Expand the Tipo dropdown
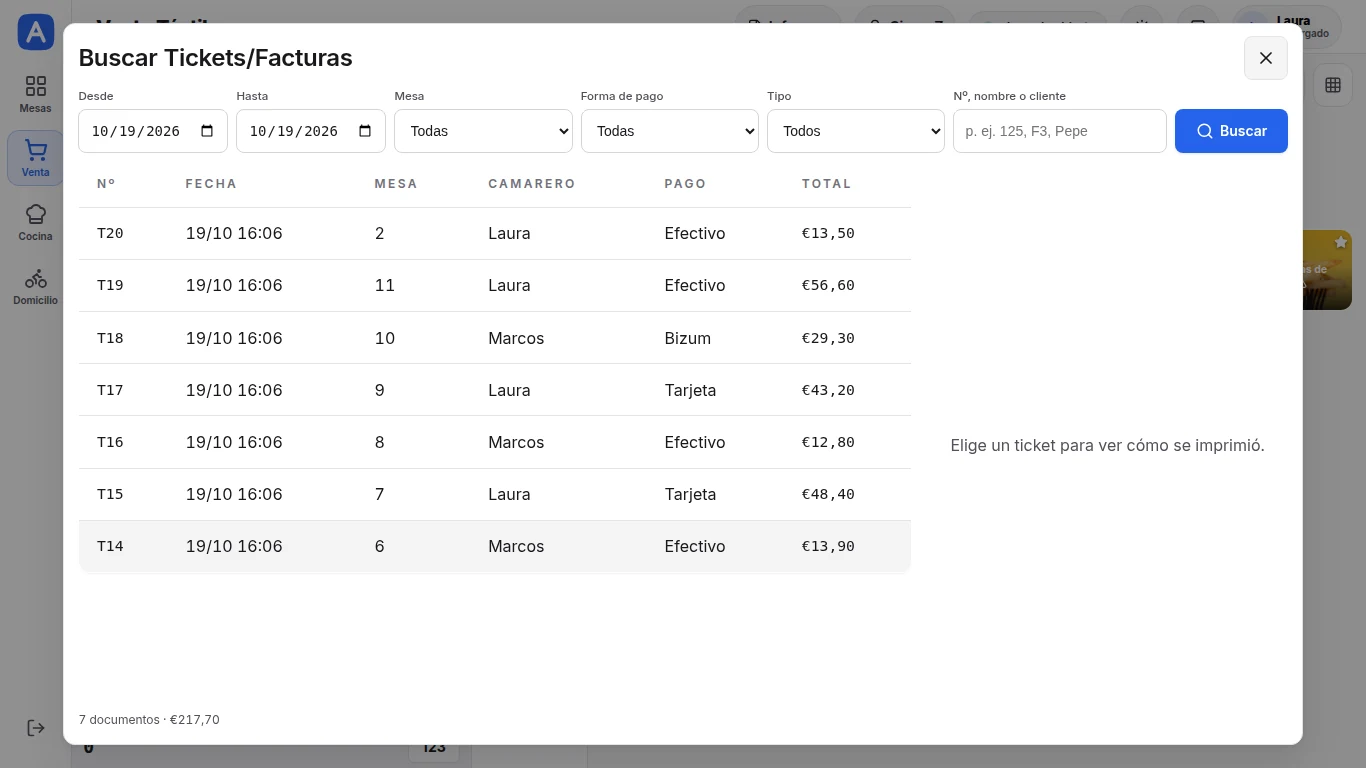The width and height of the screenshot is (1366, 768). pyautogui.click(x=856, y=131)
